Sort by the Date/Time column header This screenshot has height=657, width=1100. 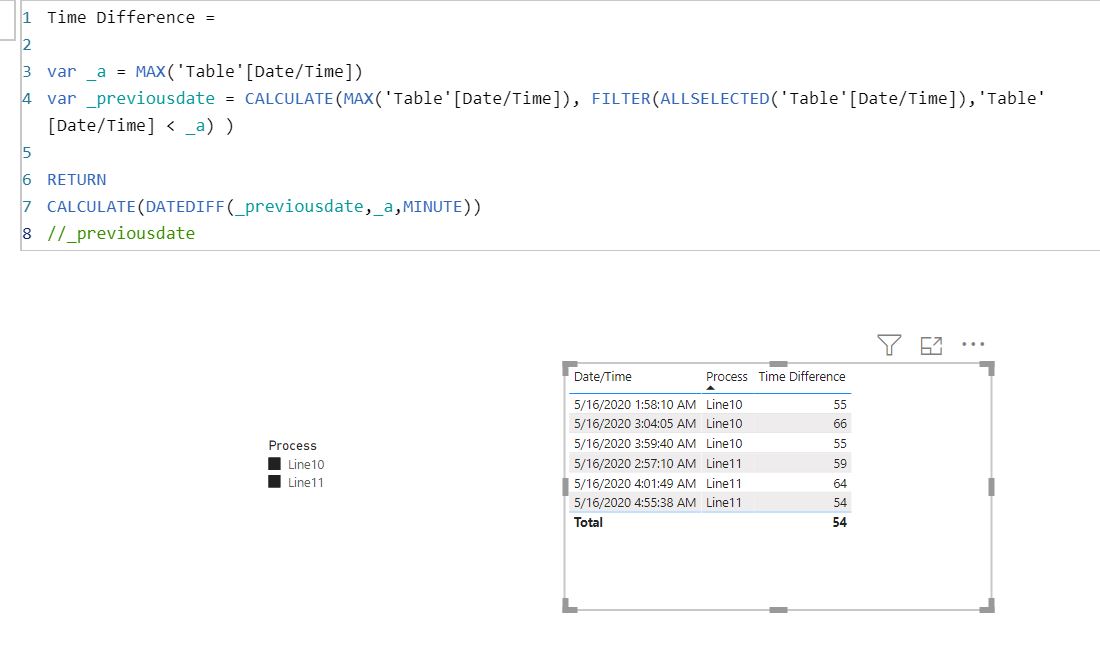[603, 377]
